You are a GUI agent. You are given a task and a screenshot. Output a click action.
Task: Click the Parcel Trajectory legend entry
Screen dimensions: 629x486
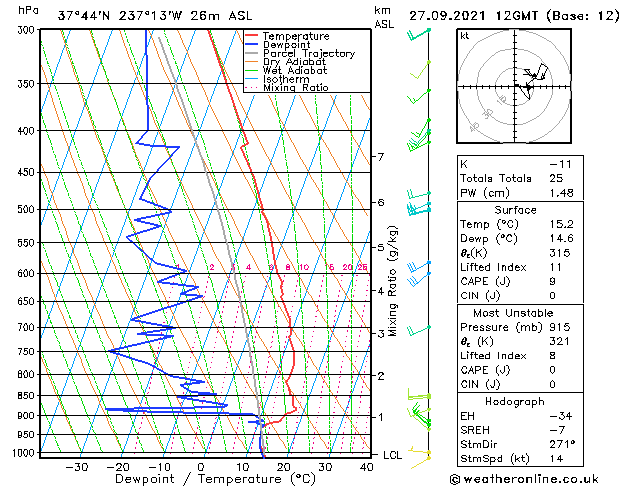coord(309,53)
